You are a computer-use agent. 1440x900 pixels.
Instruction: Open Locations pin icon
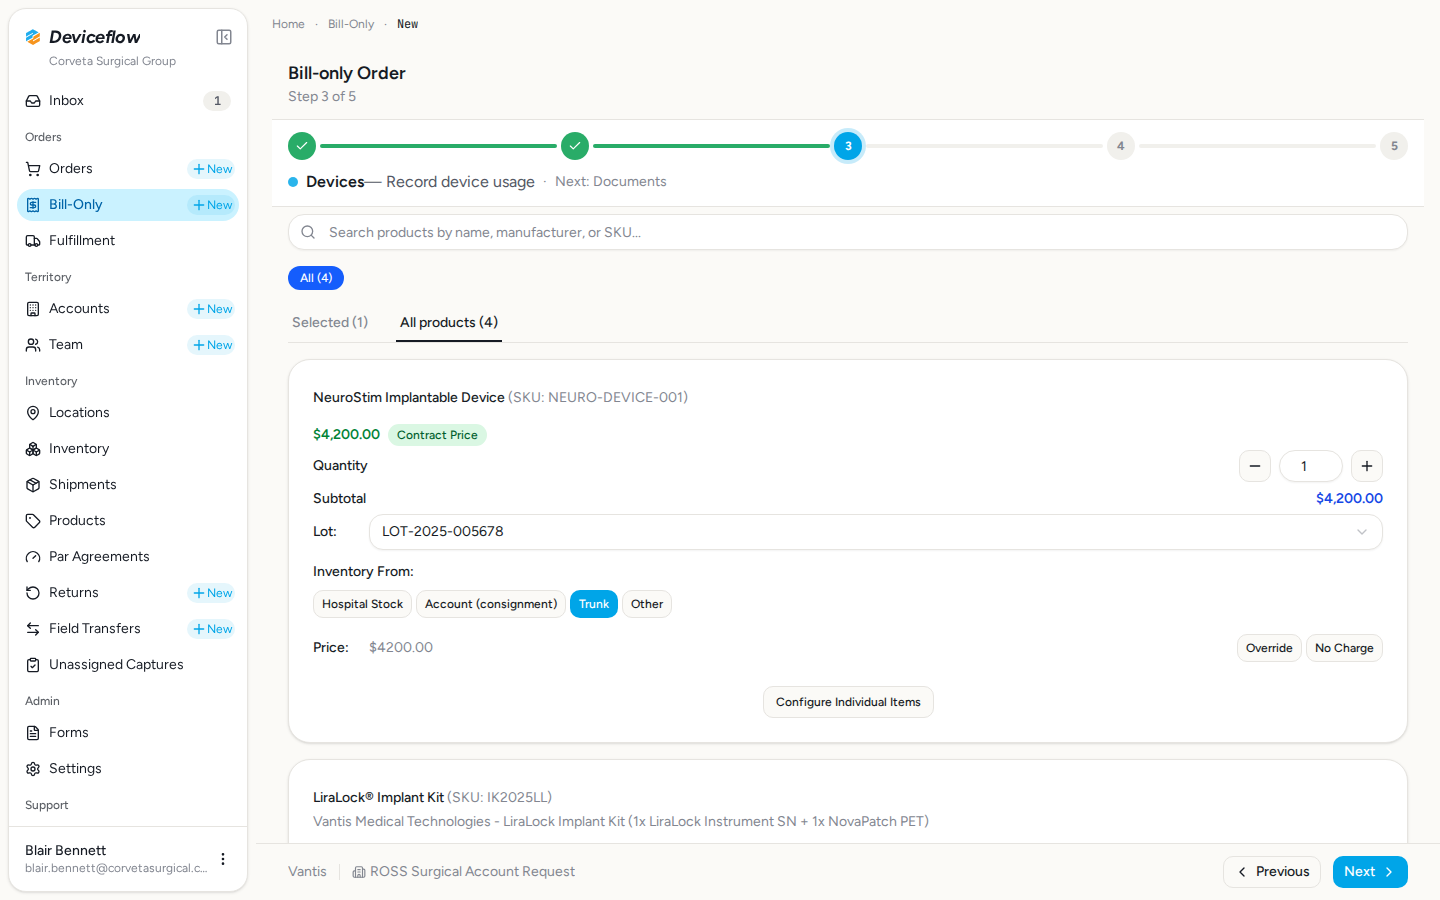[33, 413]
